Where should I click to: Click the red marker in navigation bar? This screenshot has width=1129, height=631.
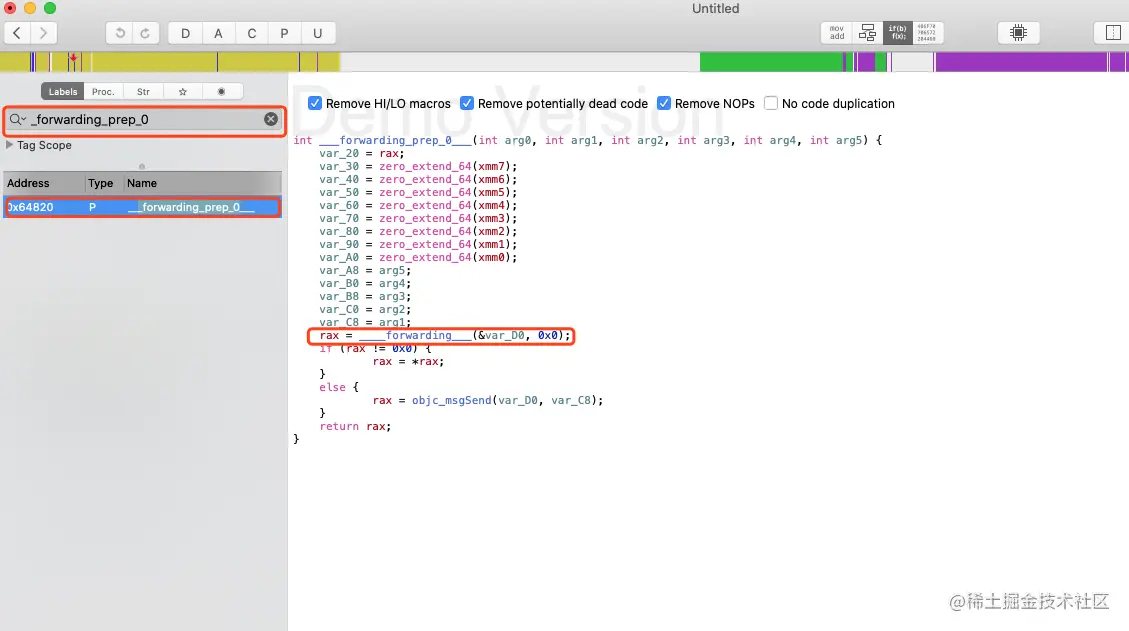point(73,58)
